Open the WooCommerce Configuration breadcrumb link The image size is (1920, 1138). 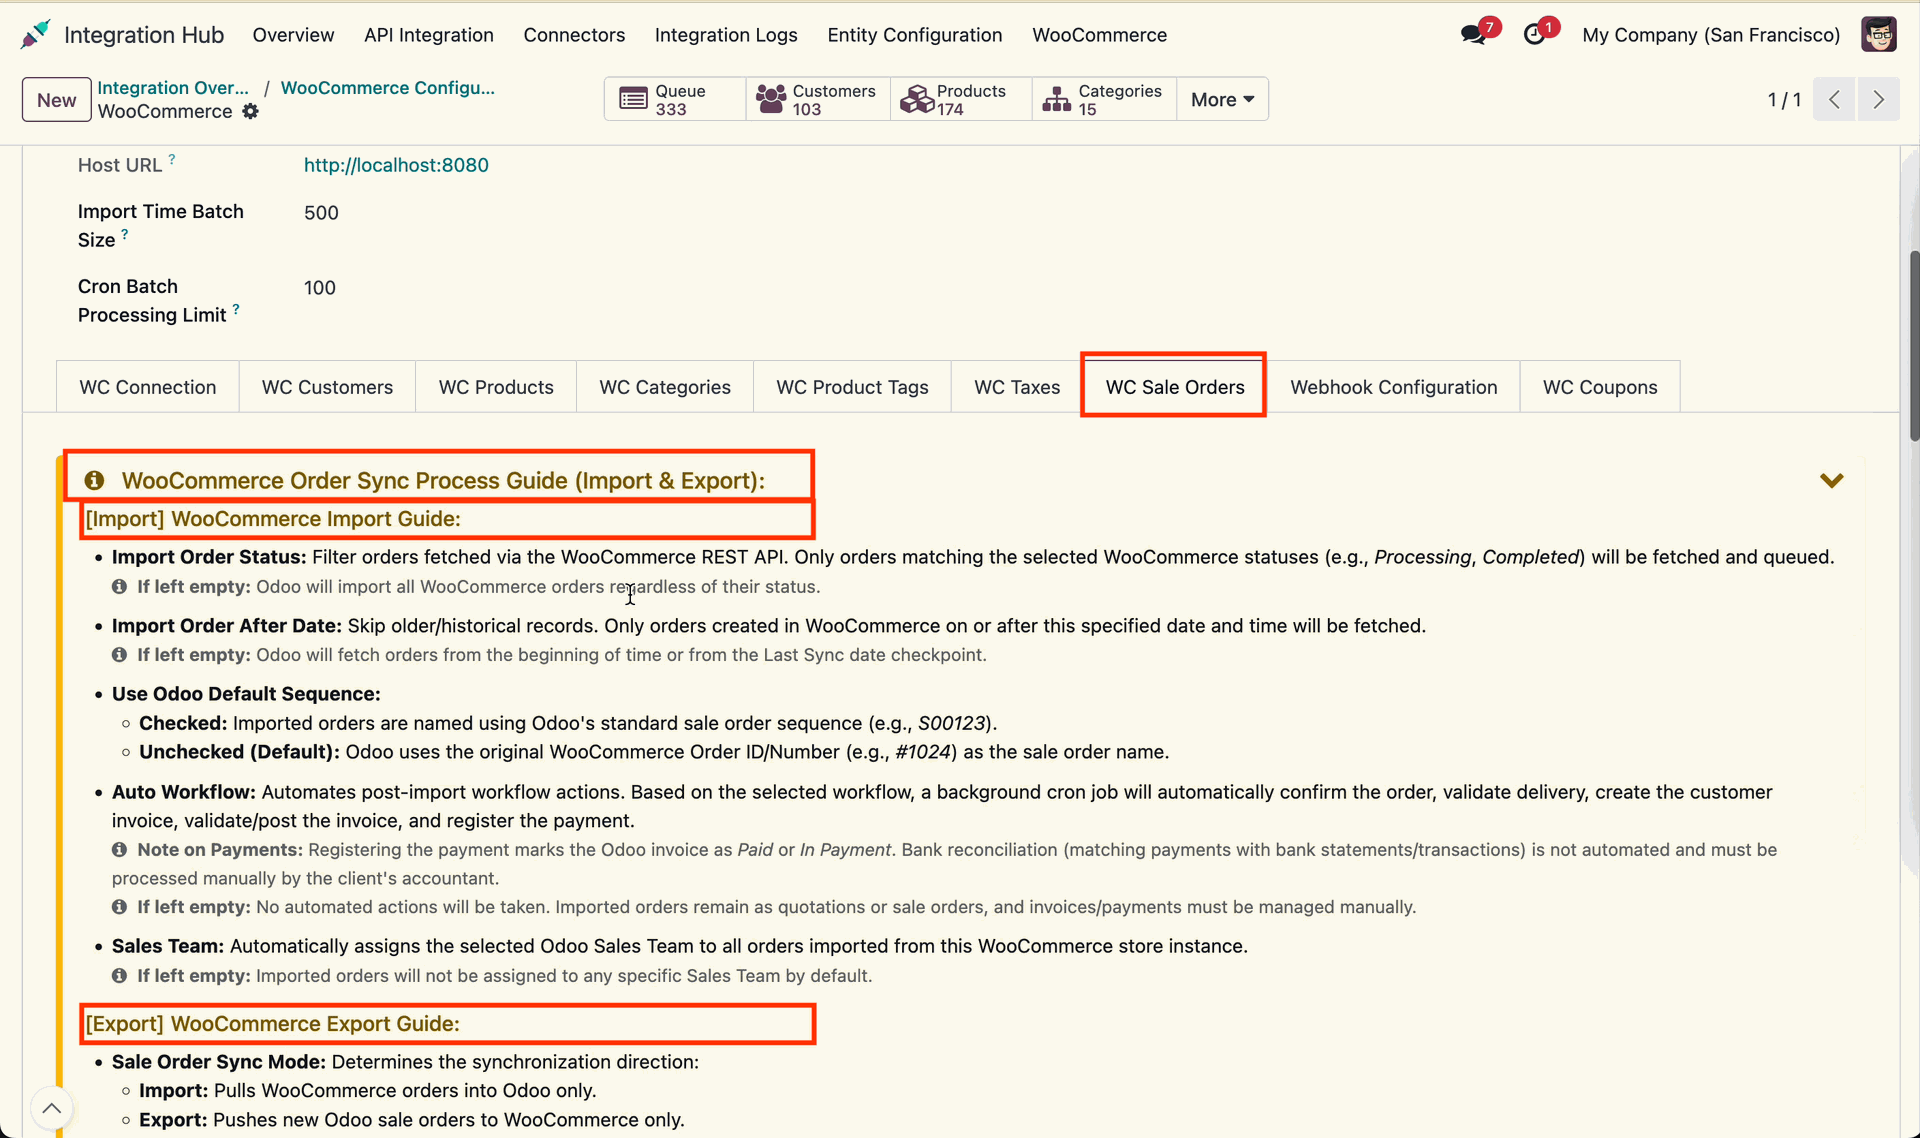click(x=388, y=88)
